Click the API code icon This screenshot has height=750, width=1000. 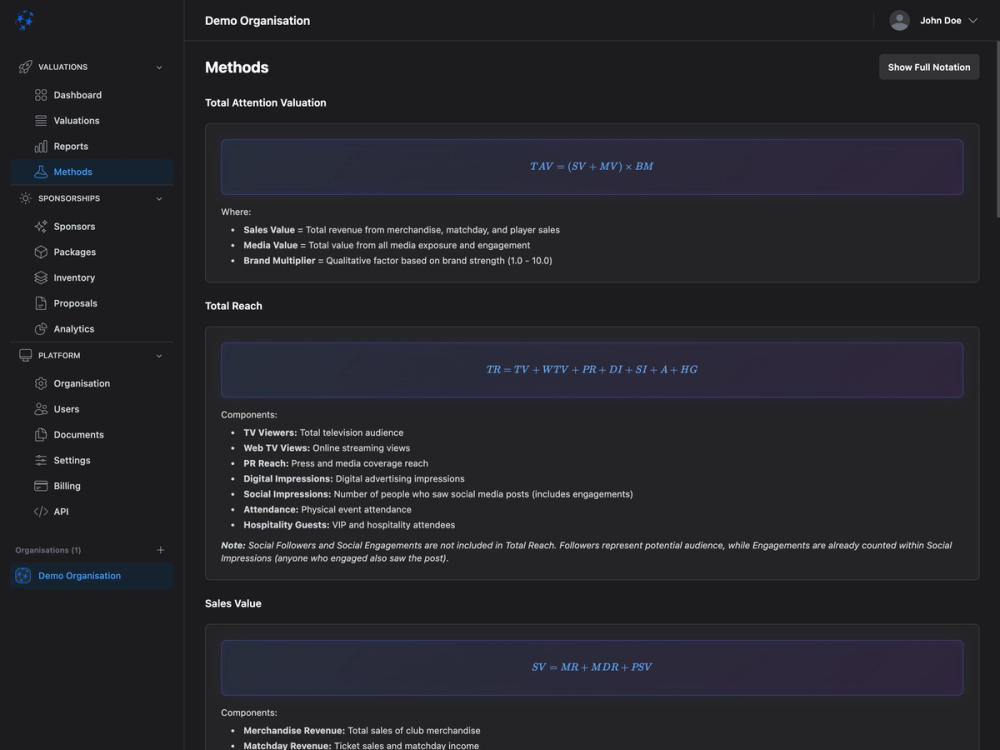(39, 511)
